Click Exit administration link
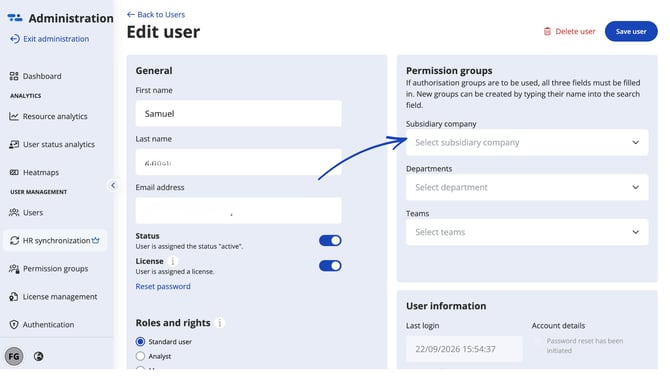This screenshot has height=376, width=670. tap(56, 39)
